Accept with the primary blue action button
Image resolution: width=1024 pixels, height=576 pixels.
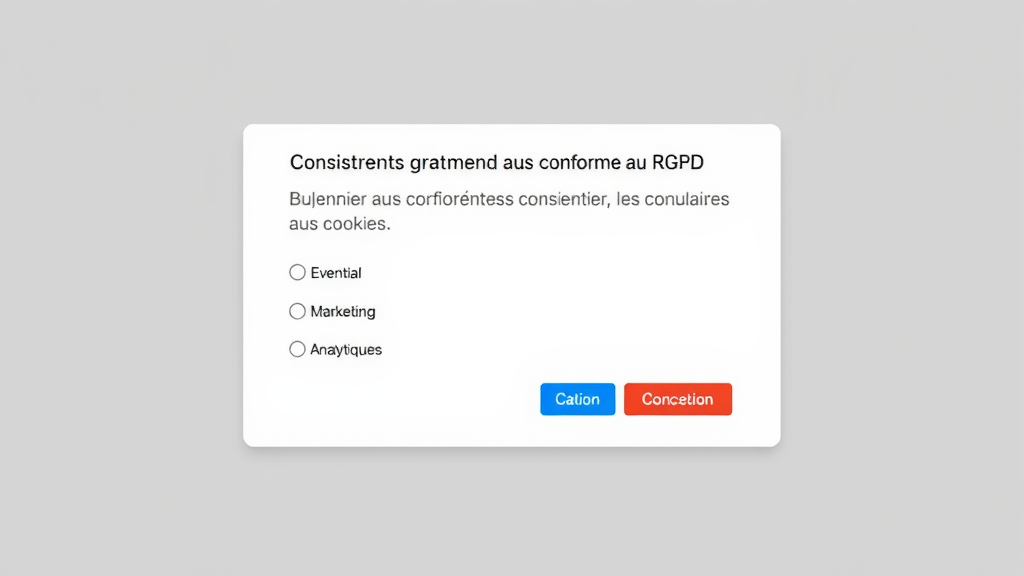(577, 399)
